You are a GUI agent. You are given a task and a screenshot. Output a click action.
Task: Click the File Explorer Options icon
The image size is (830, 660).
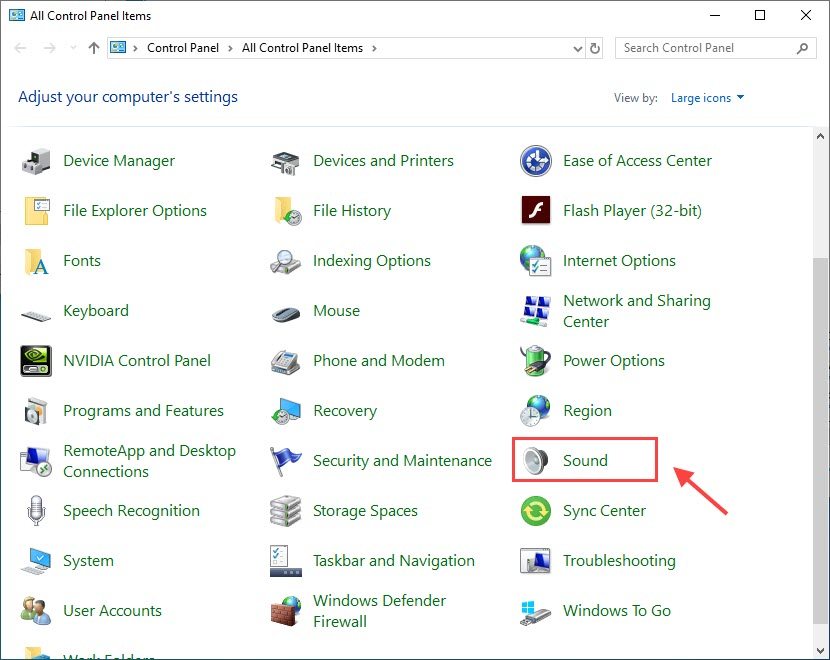[x=37, y=211]
